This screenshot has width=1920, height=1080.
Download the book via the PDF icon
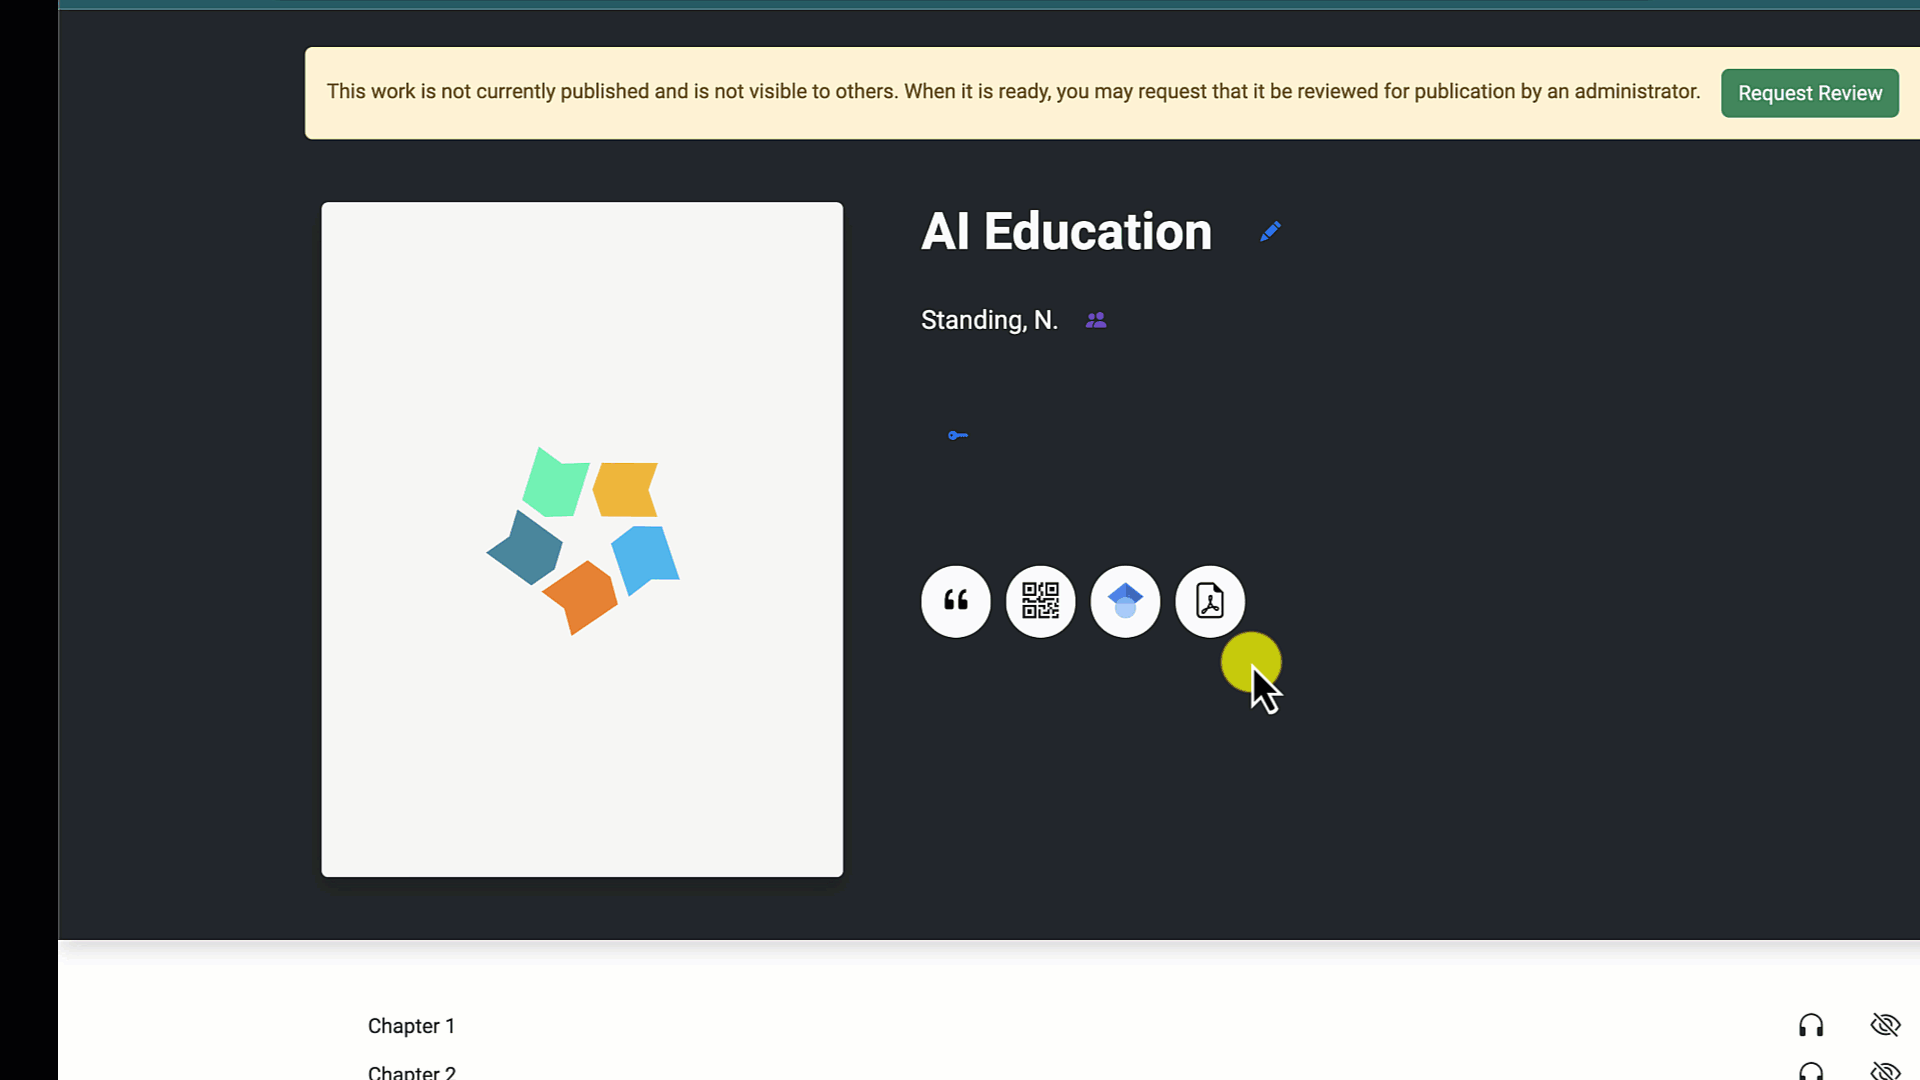point(1210,601)
